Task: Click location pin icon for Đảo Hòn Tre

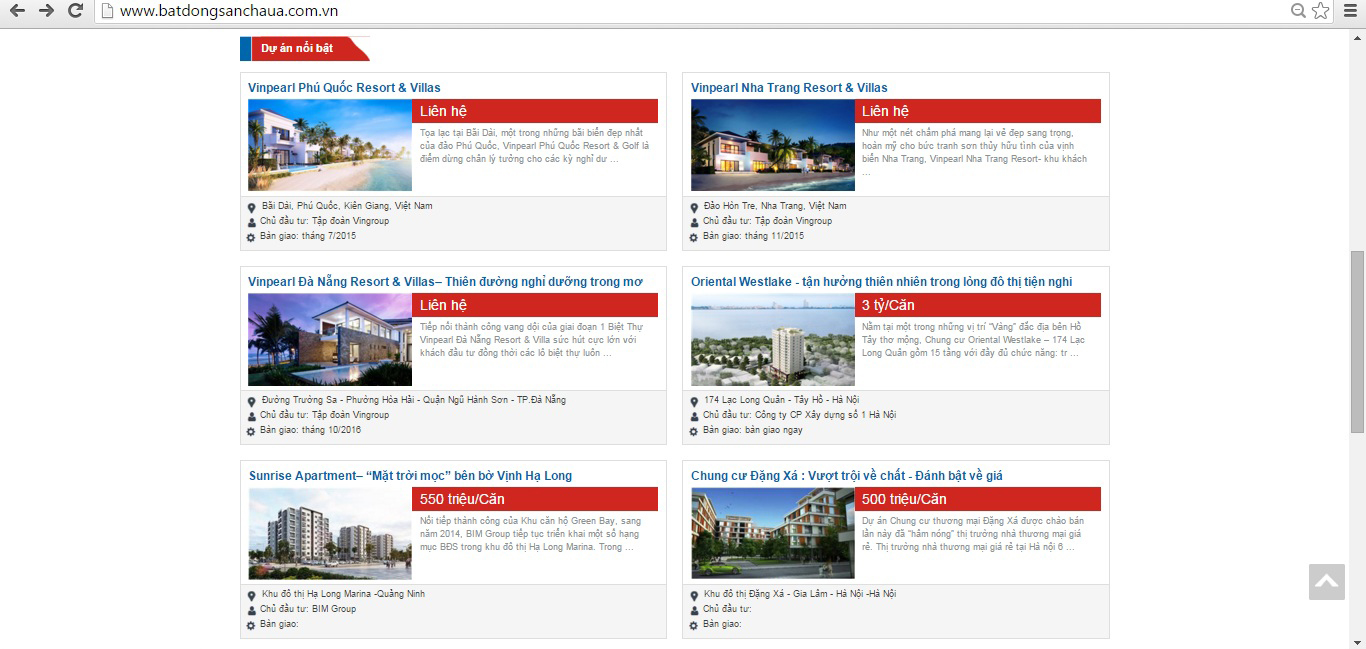Action: pos(694,207)
